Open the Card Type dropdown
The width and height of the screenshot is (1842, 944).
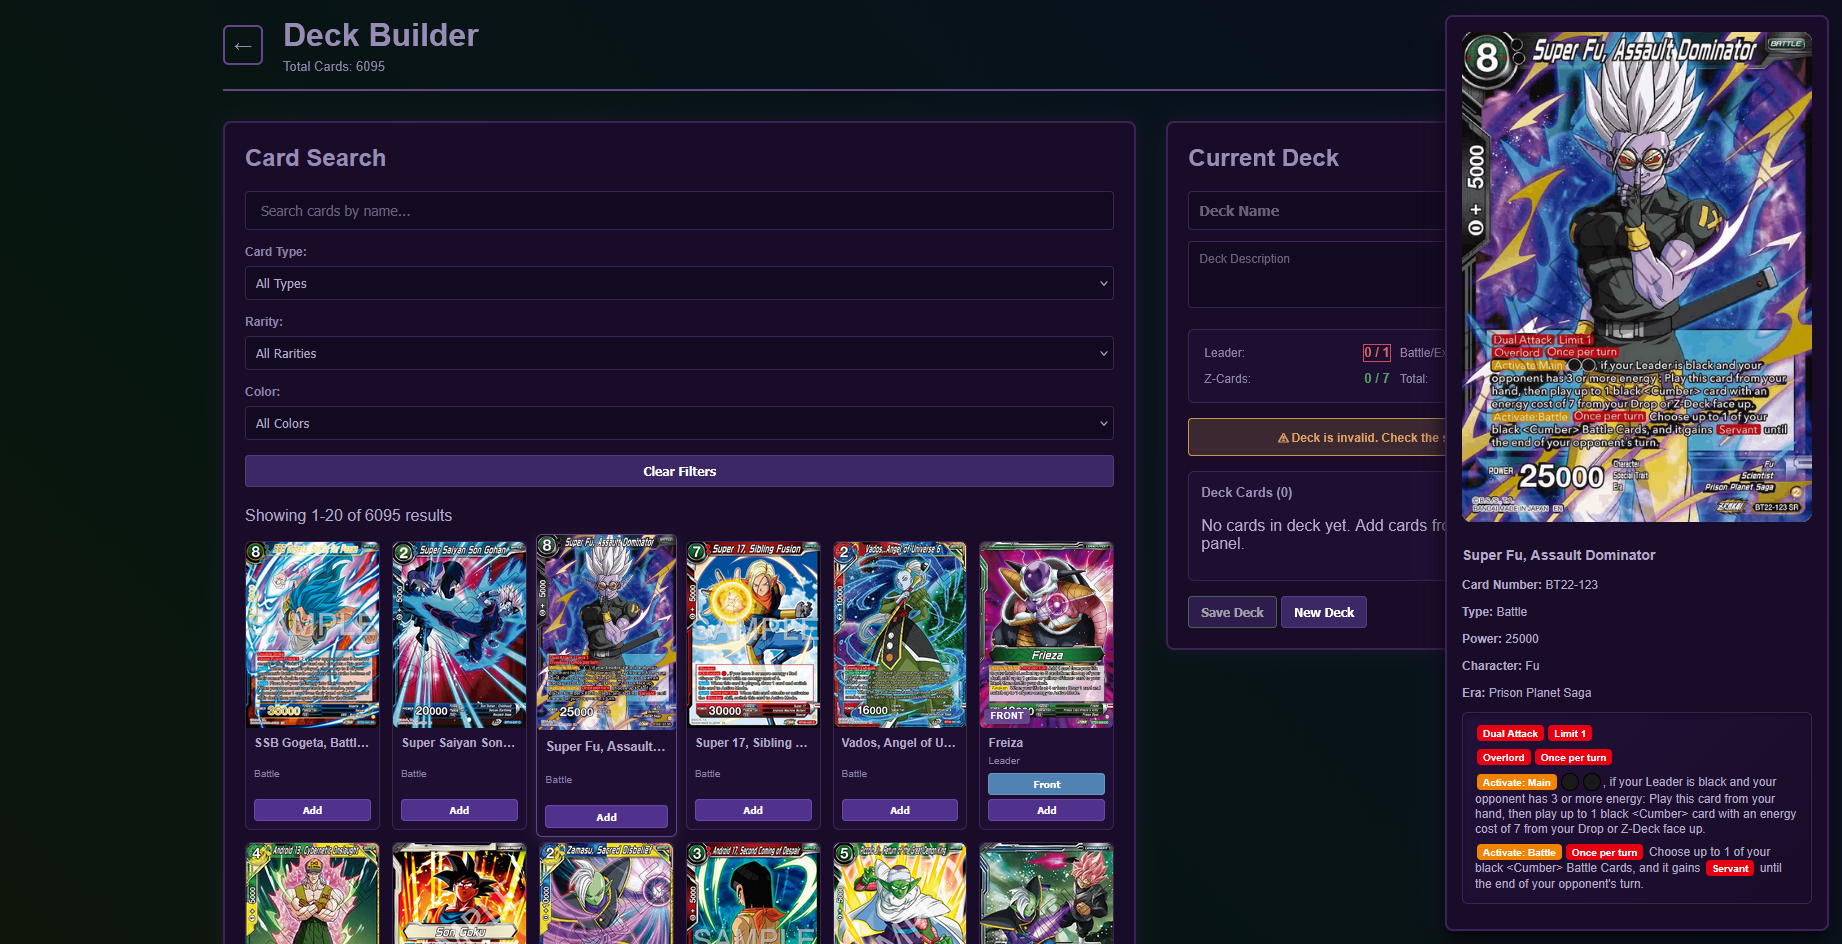(678, 283)
